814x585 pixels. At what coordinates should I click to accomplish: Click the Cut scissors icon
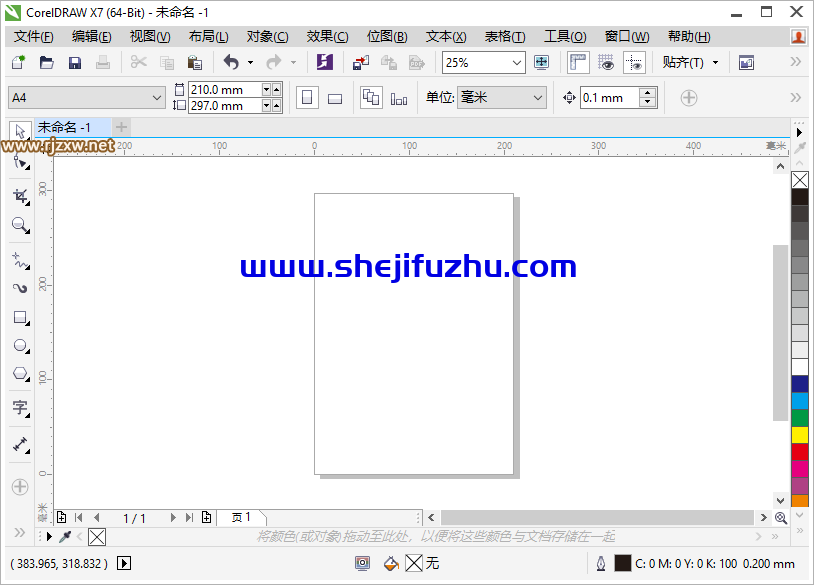(139, 63)
